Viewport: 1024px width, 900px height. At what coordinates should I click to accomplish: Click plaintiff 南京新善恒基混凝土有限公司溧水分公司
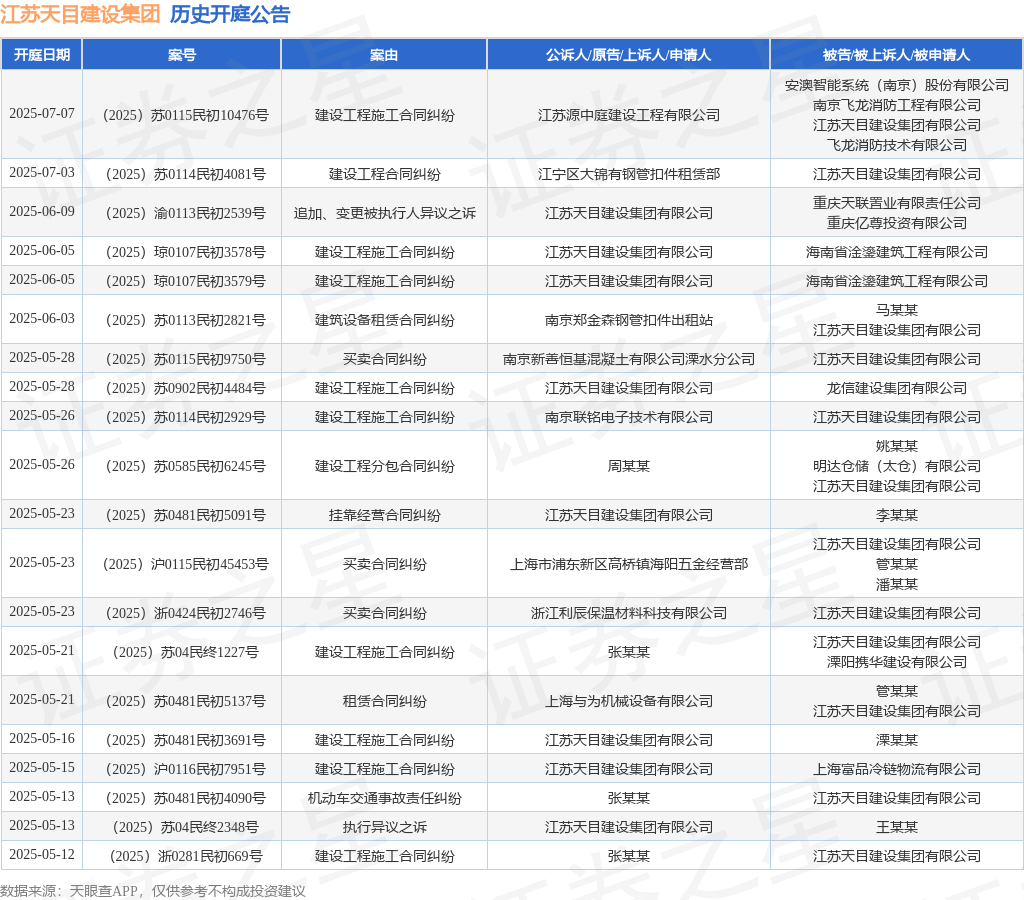click(629, 359)
